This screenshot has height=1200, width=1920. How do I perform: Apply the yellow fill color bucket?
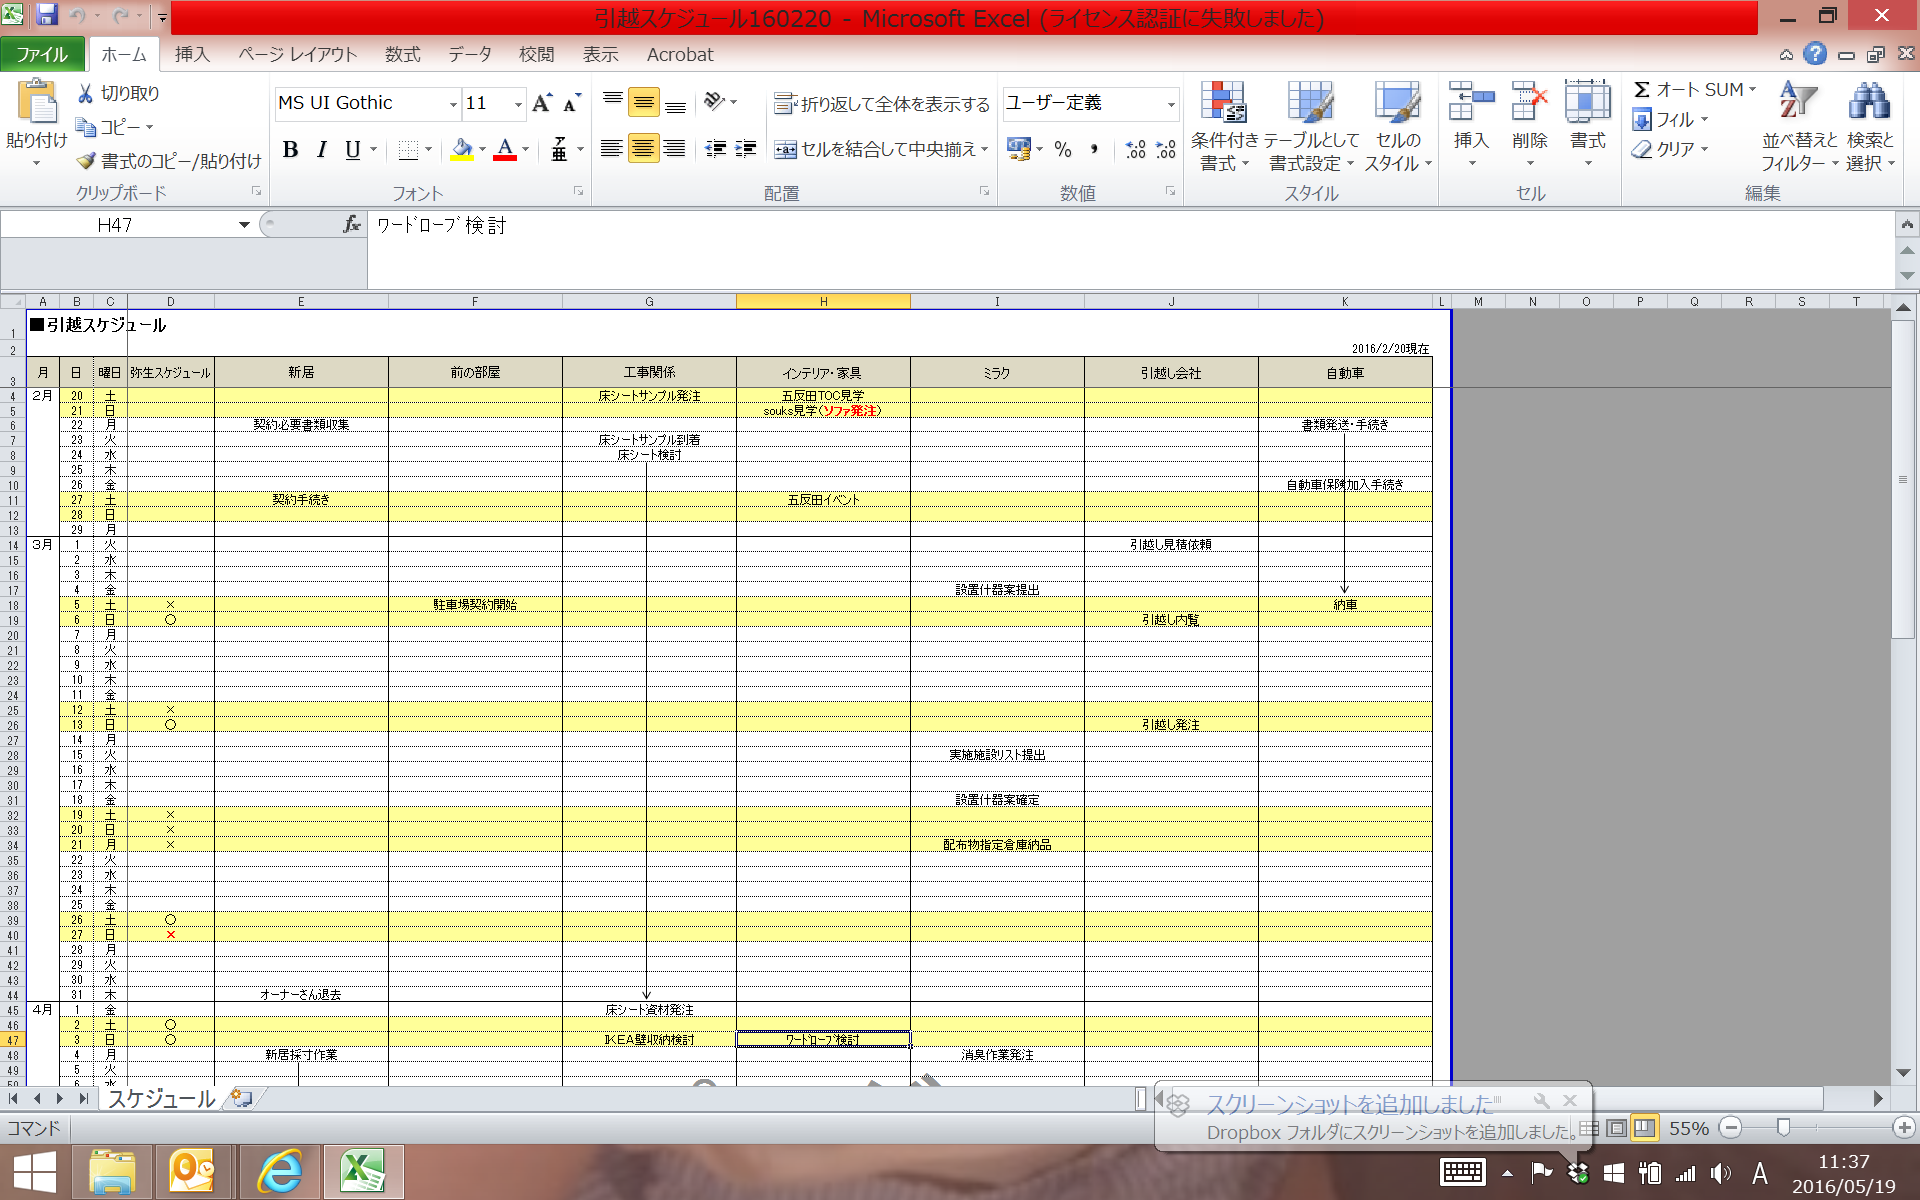click(x=462, y=150)
